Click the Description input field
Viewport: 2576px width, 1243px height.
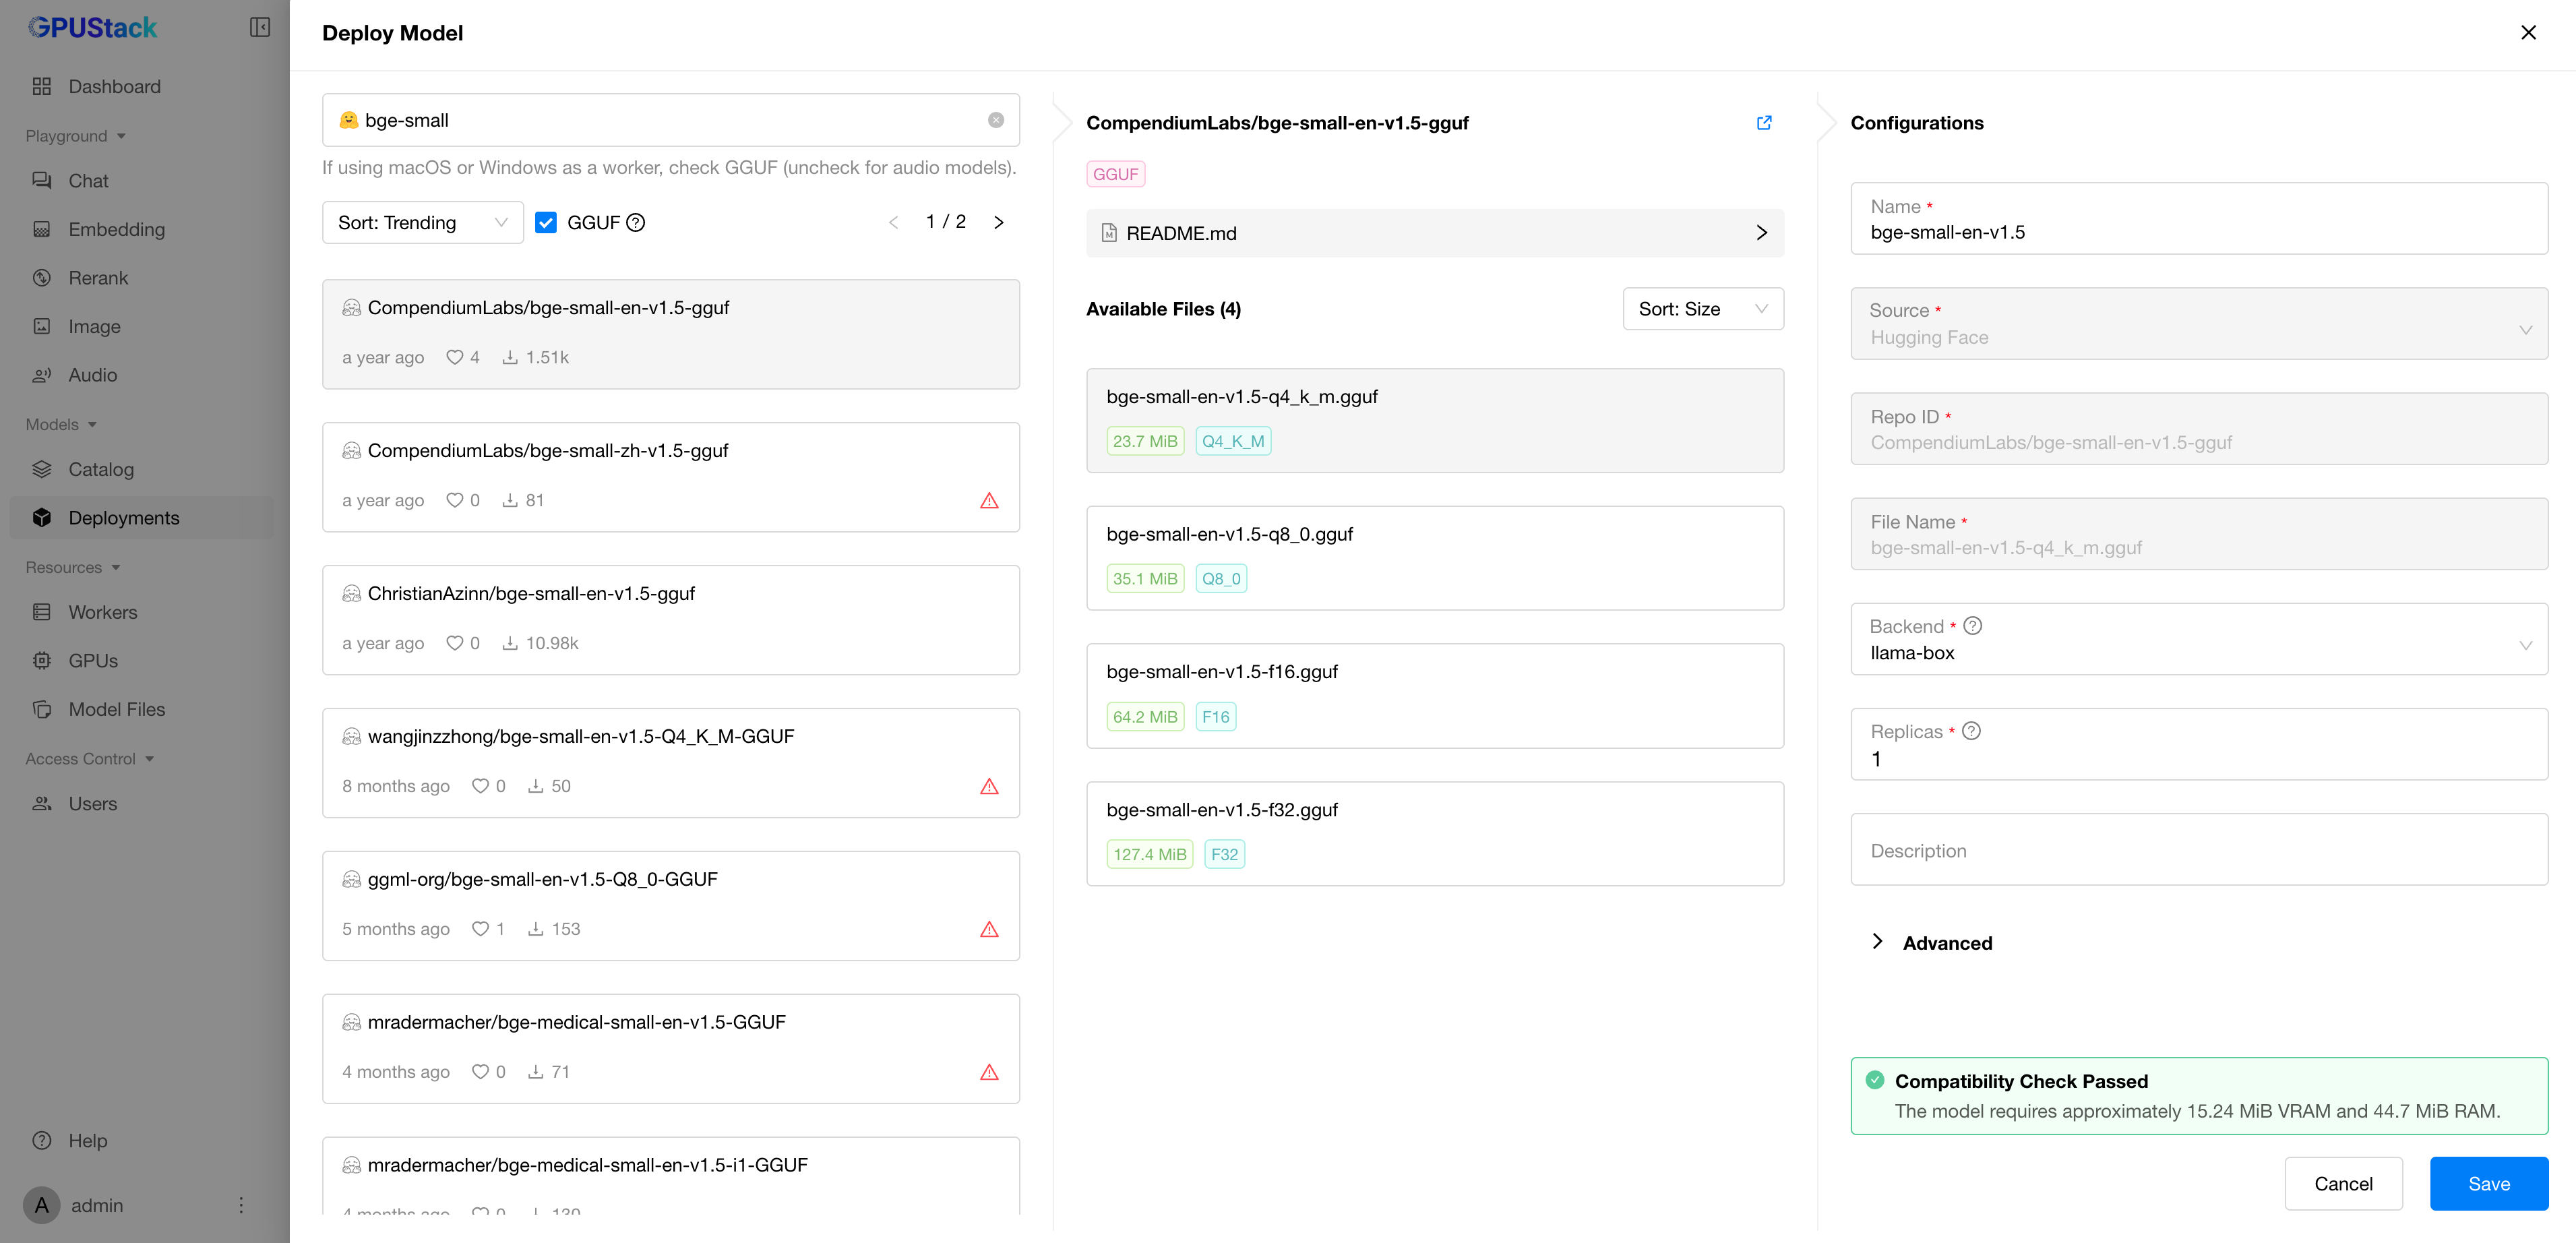click(x=2198, y=850)
